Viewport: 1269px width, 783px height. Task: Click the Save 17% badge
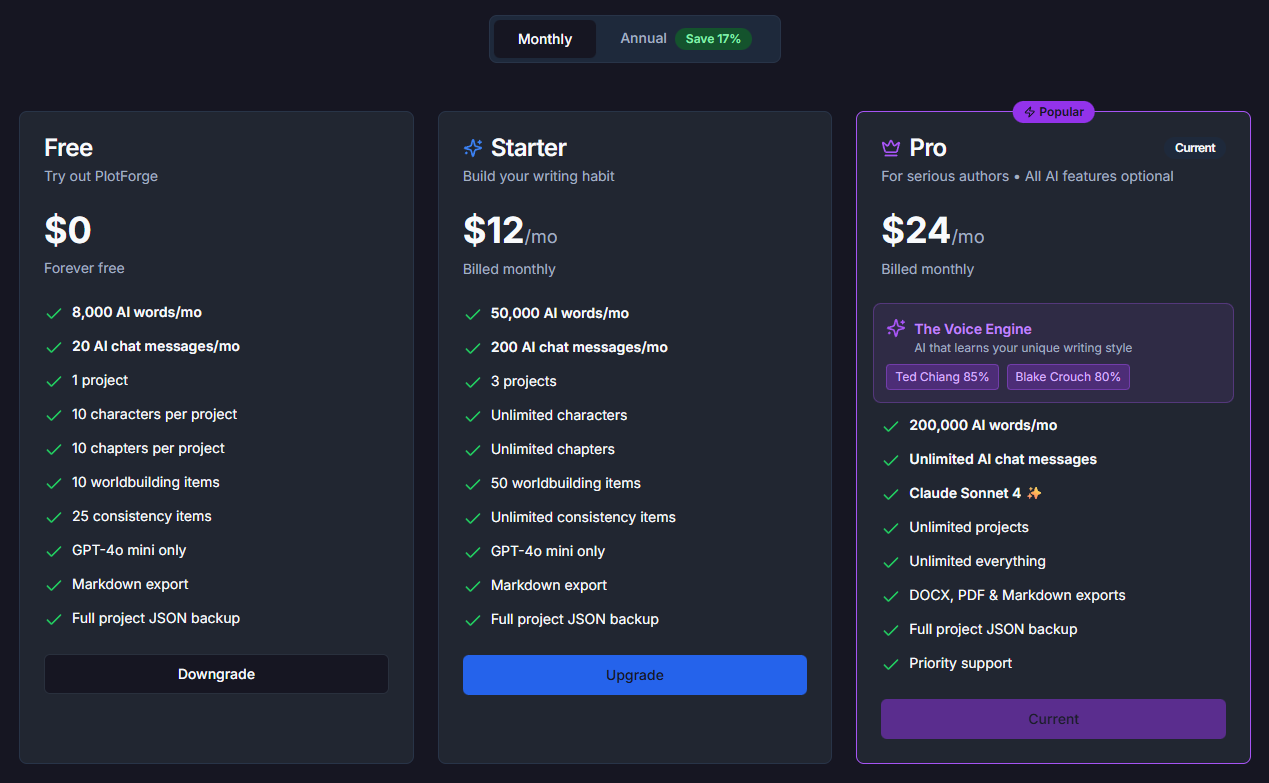(x=713, y=39)
